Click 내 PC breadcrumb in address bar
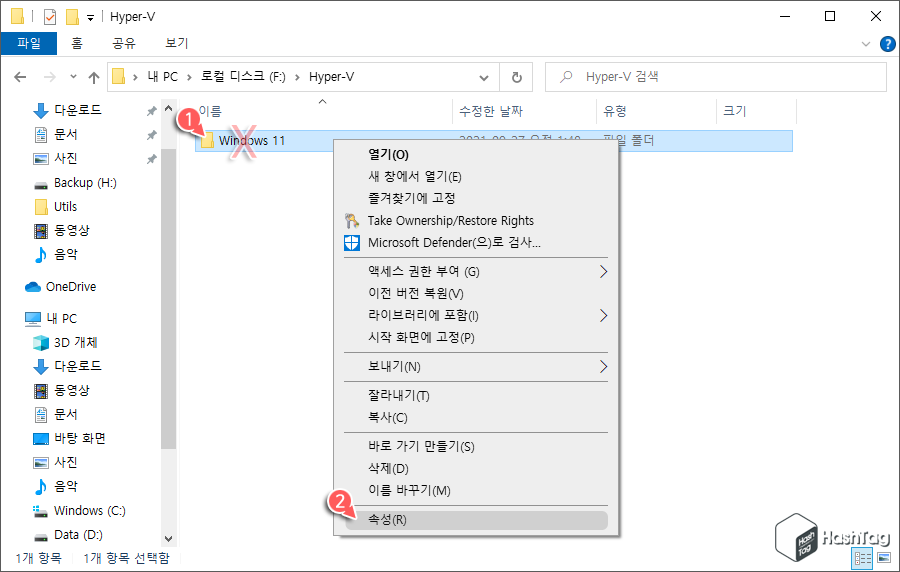Screen dimensions: 900x572 coord(162,77)
